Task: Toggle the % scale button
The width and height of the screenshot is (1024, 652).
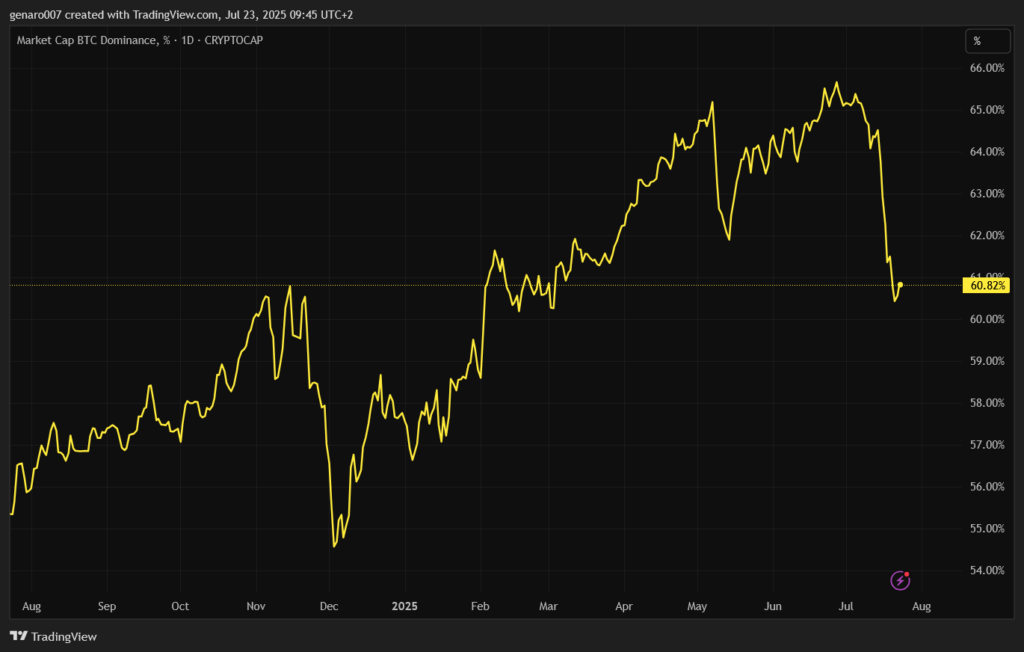Action: 977,41
